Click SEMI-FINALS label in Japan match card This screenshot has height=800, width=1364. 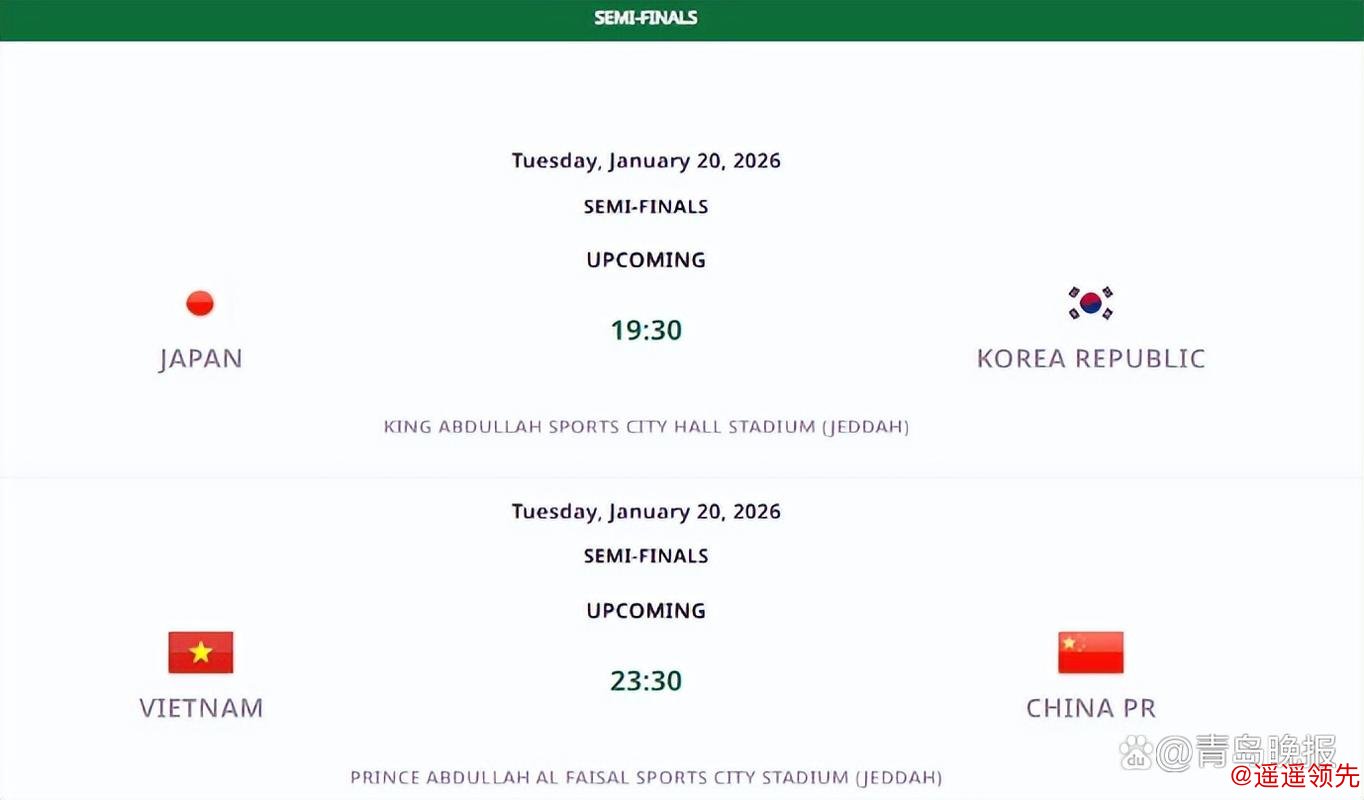[646, 207]
